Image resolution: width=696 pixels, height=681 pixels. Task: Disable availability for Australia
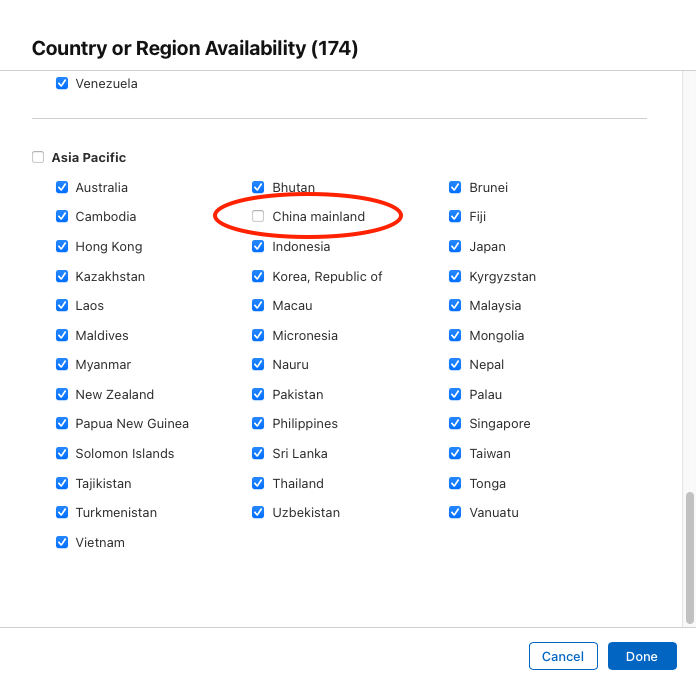coord(62,188)
